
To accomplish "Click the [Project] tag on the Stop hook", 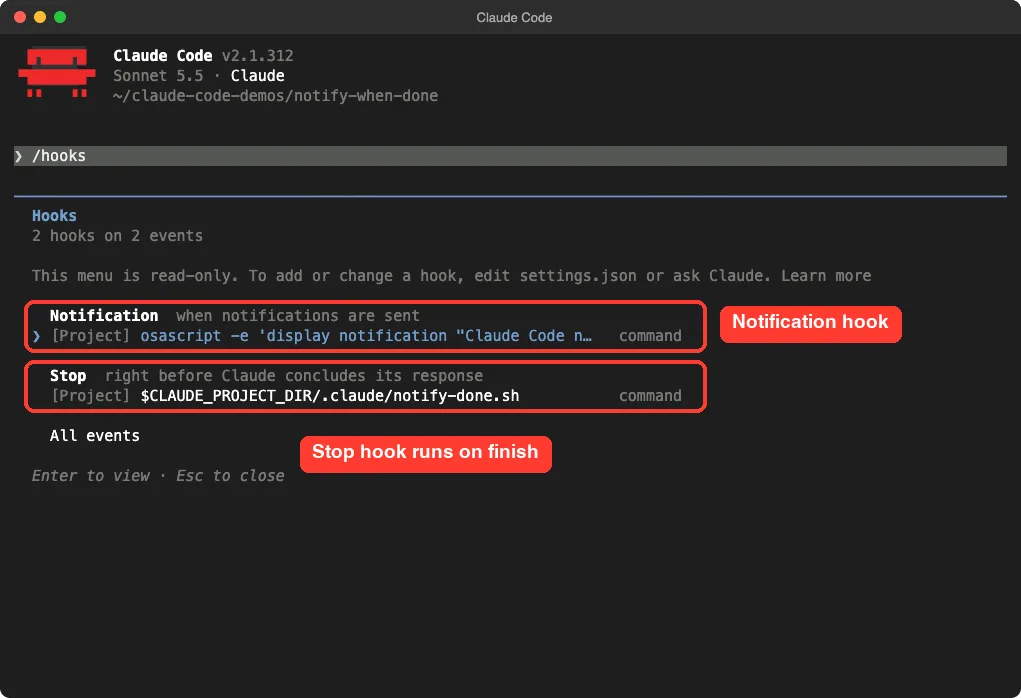I will click(x=91, y=396).
